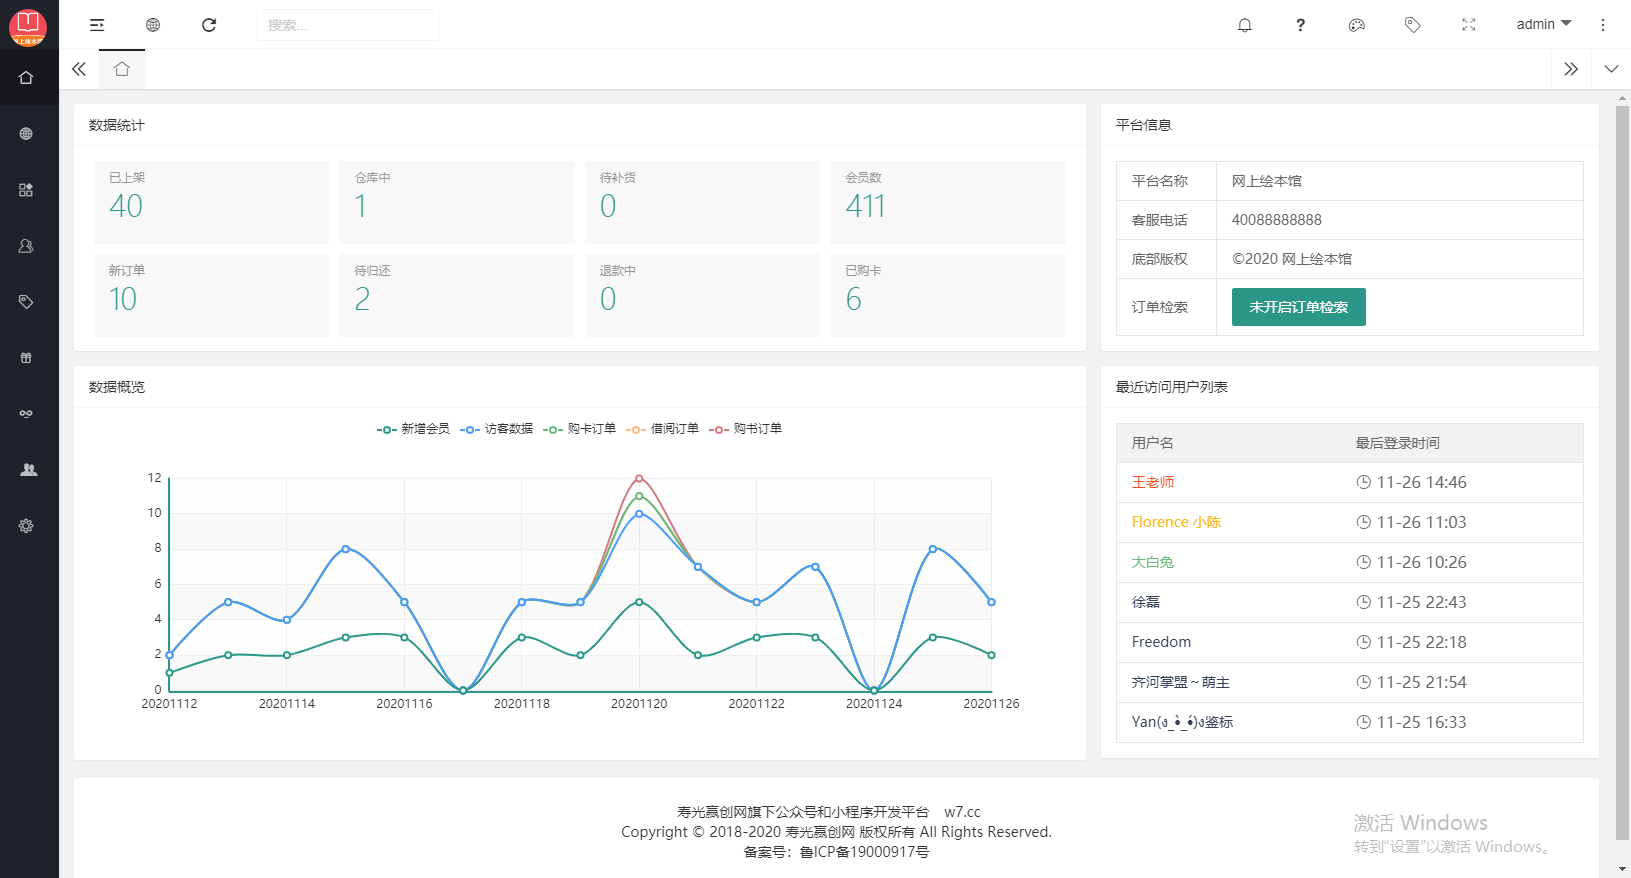Open the tab options down chevron
Viewport: 1631px width, 878px height.
(1611, 69)
